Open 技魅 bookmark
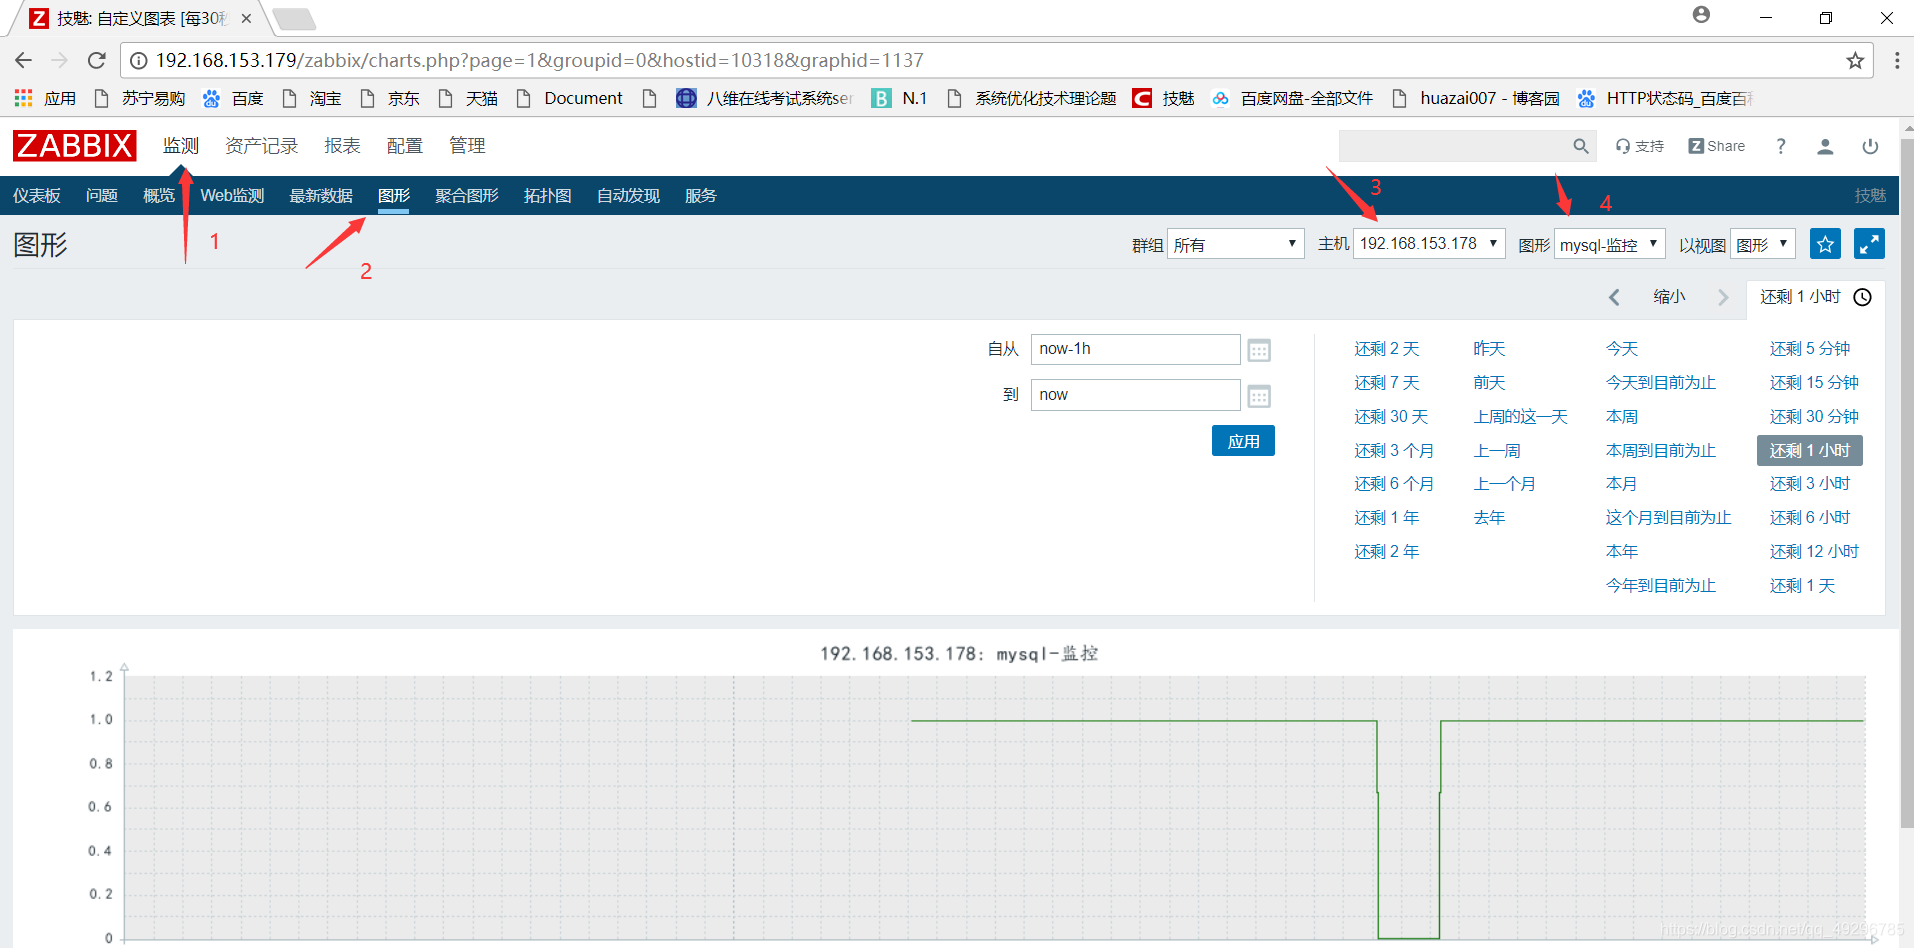Screen dimensions: 1914x948 [1163, 98]
